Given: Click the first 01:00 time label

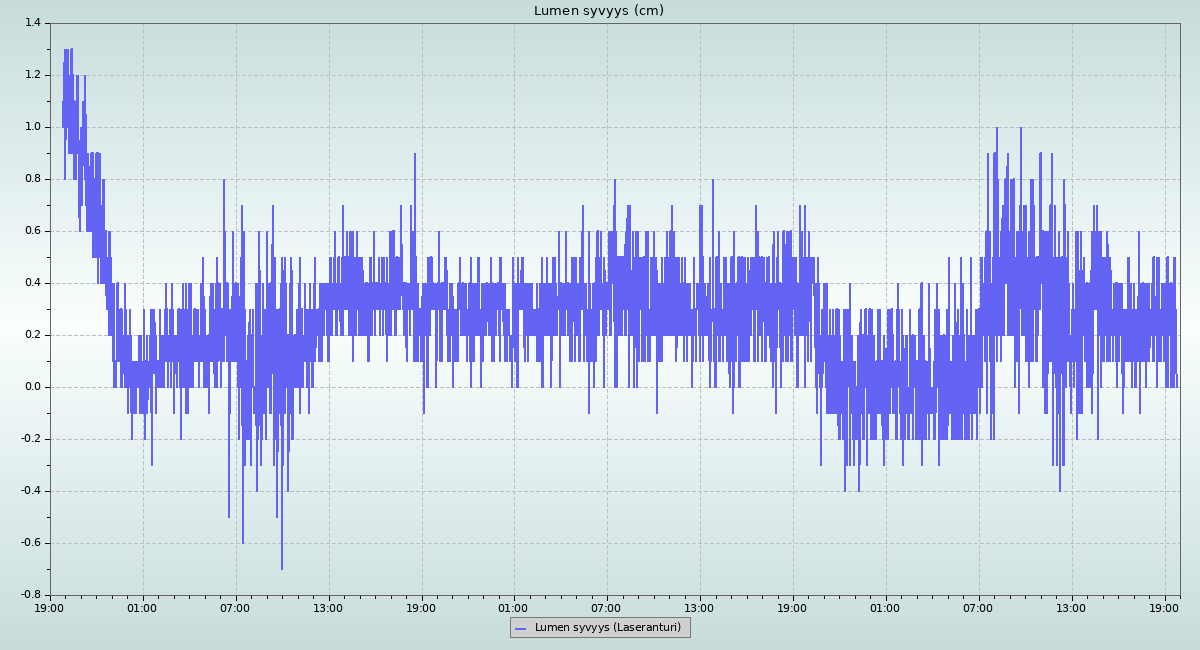Looking at the screenshot, I should [x=142, y=607].
